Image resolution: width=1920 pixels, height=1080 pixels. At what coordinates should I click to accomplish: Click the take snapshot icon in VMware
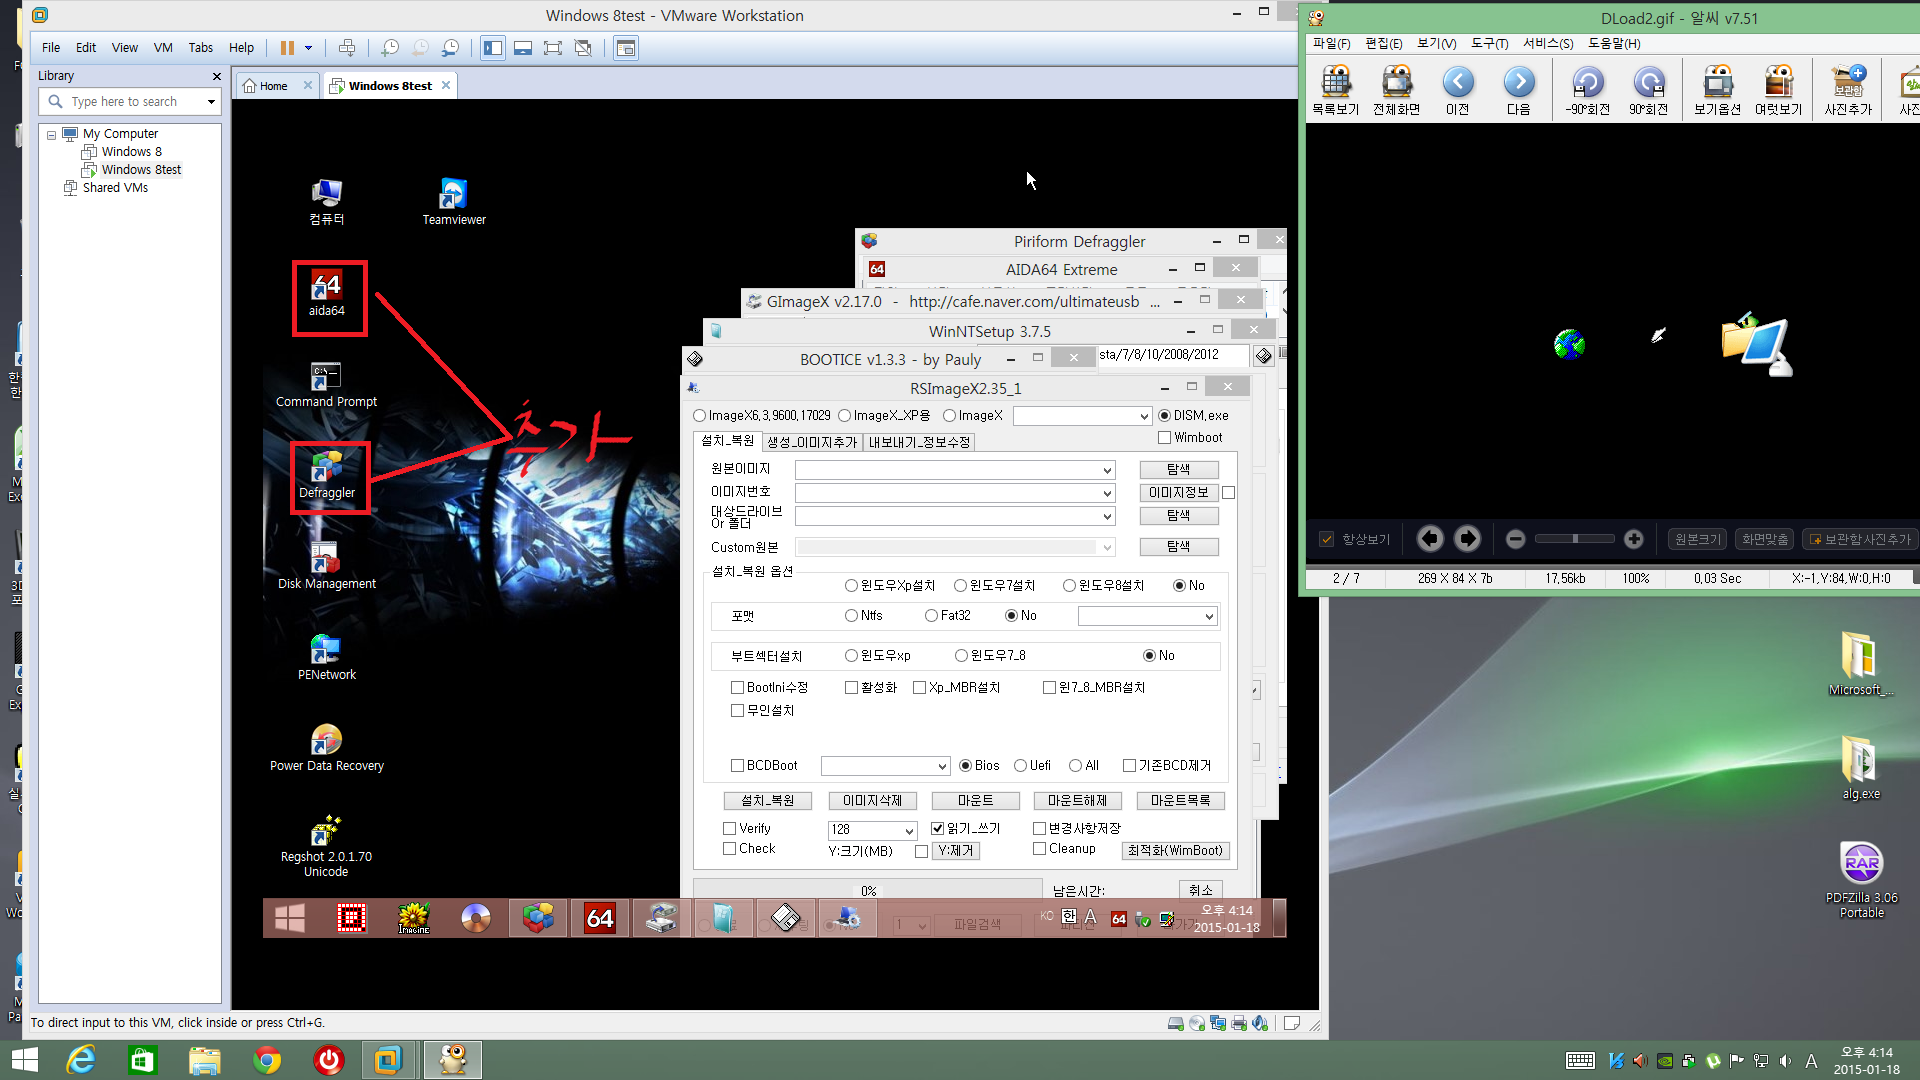coord(390,48)
